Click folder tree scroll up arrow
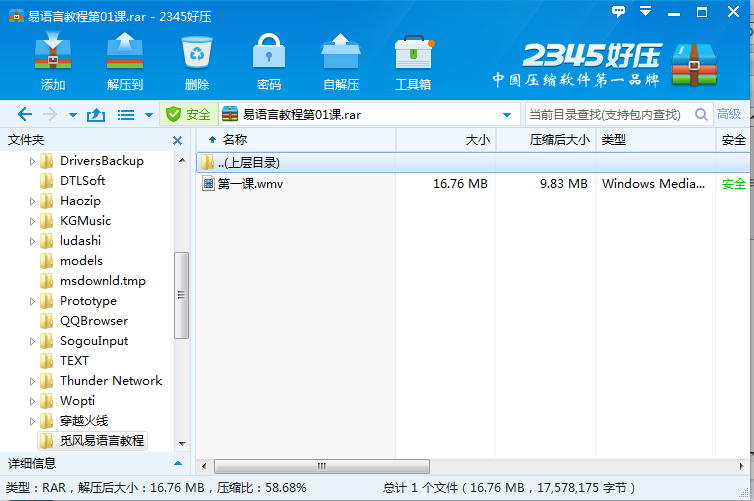 182,160
